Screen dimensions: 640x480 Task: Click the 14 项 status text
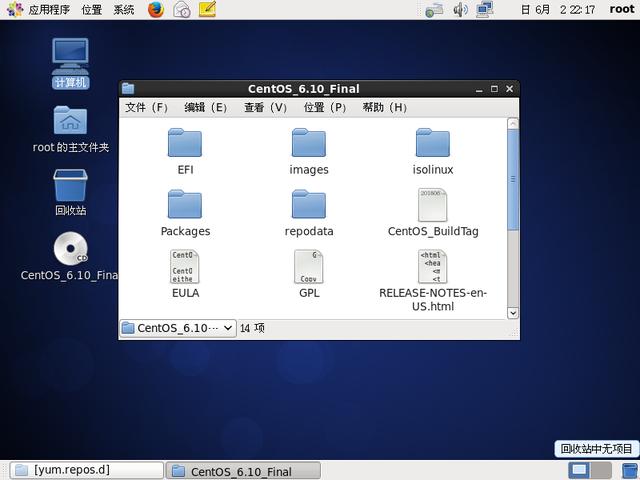coord(252,328)
